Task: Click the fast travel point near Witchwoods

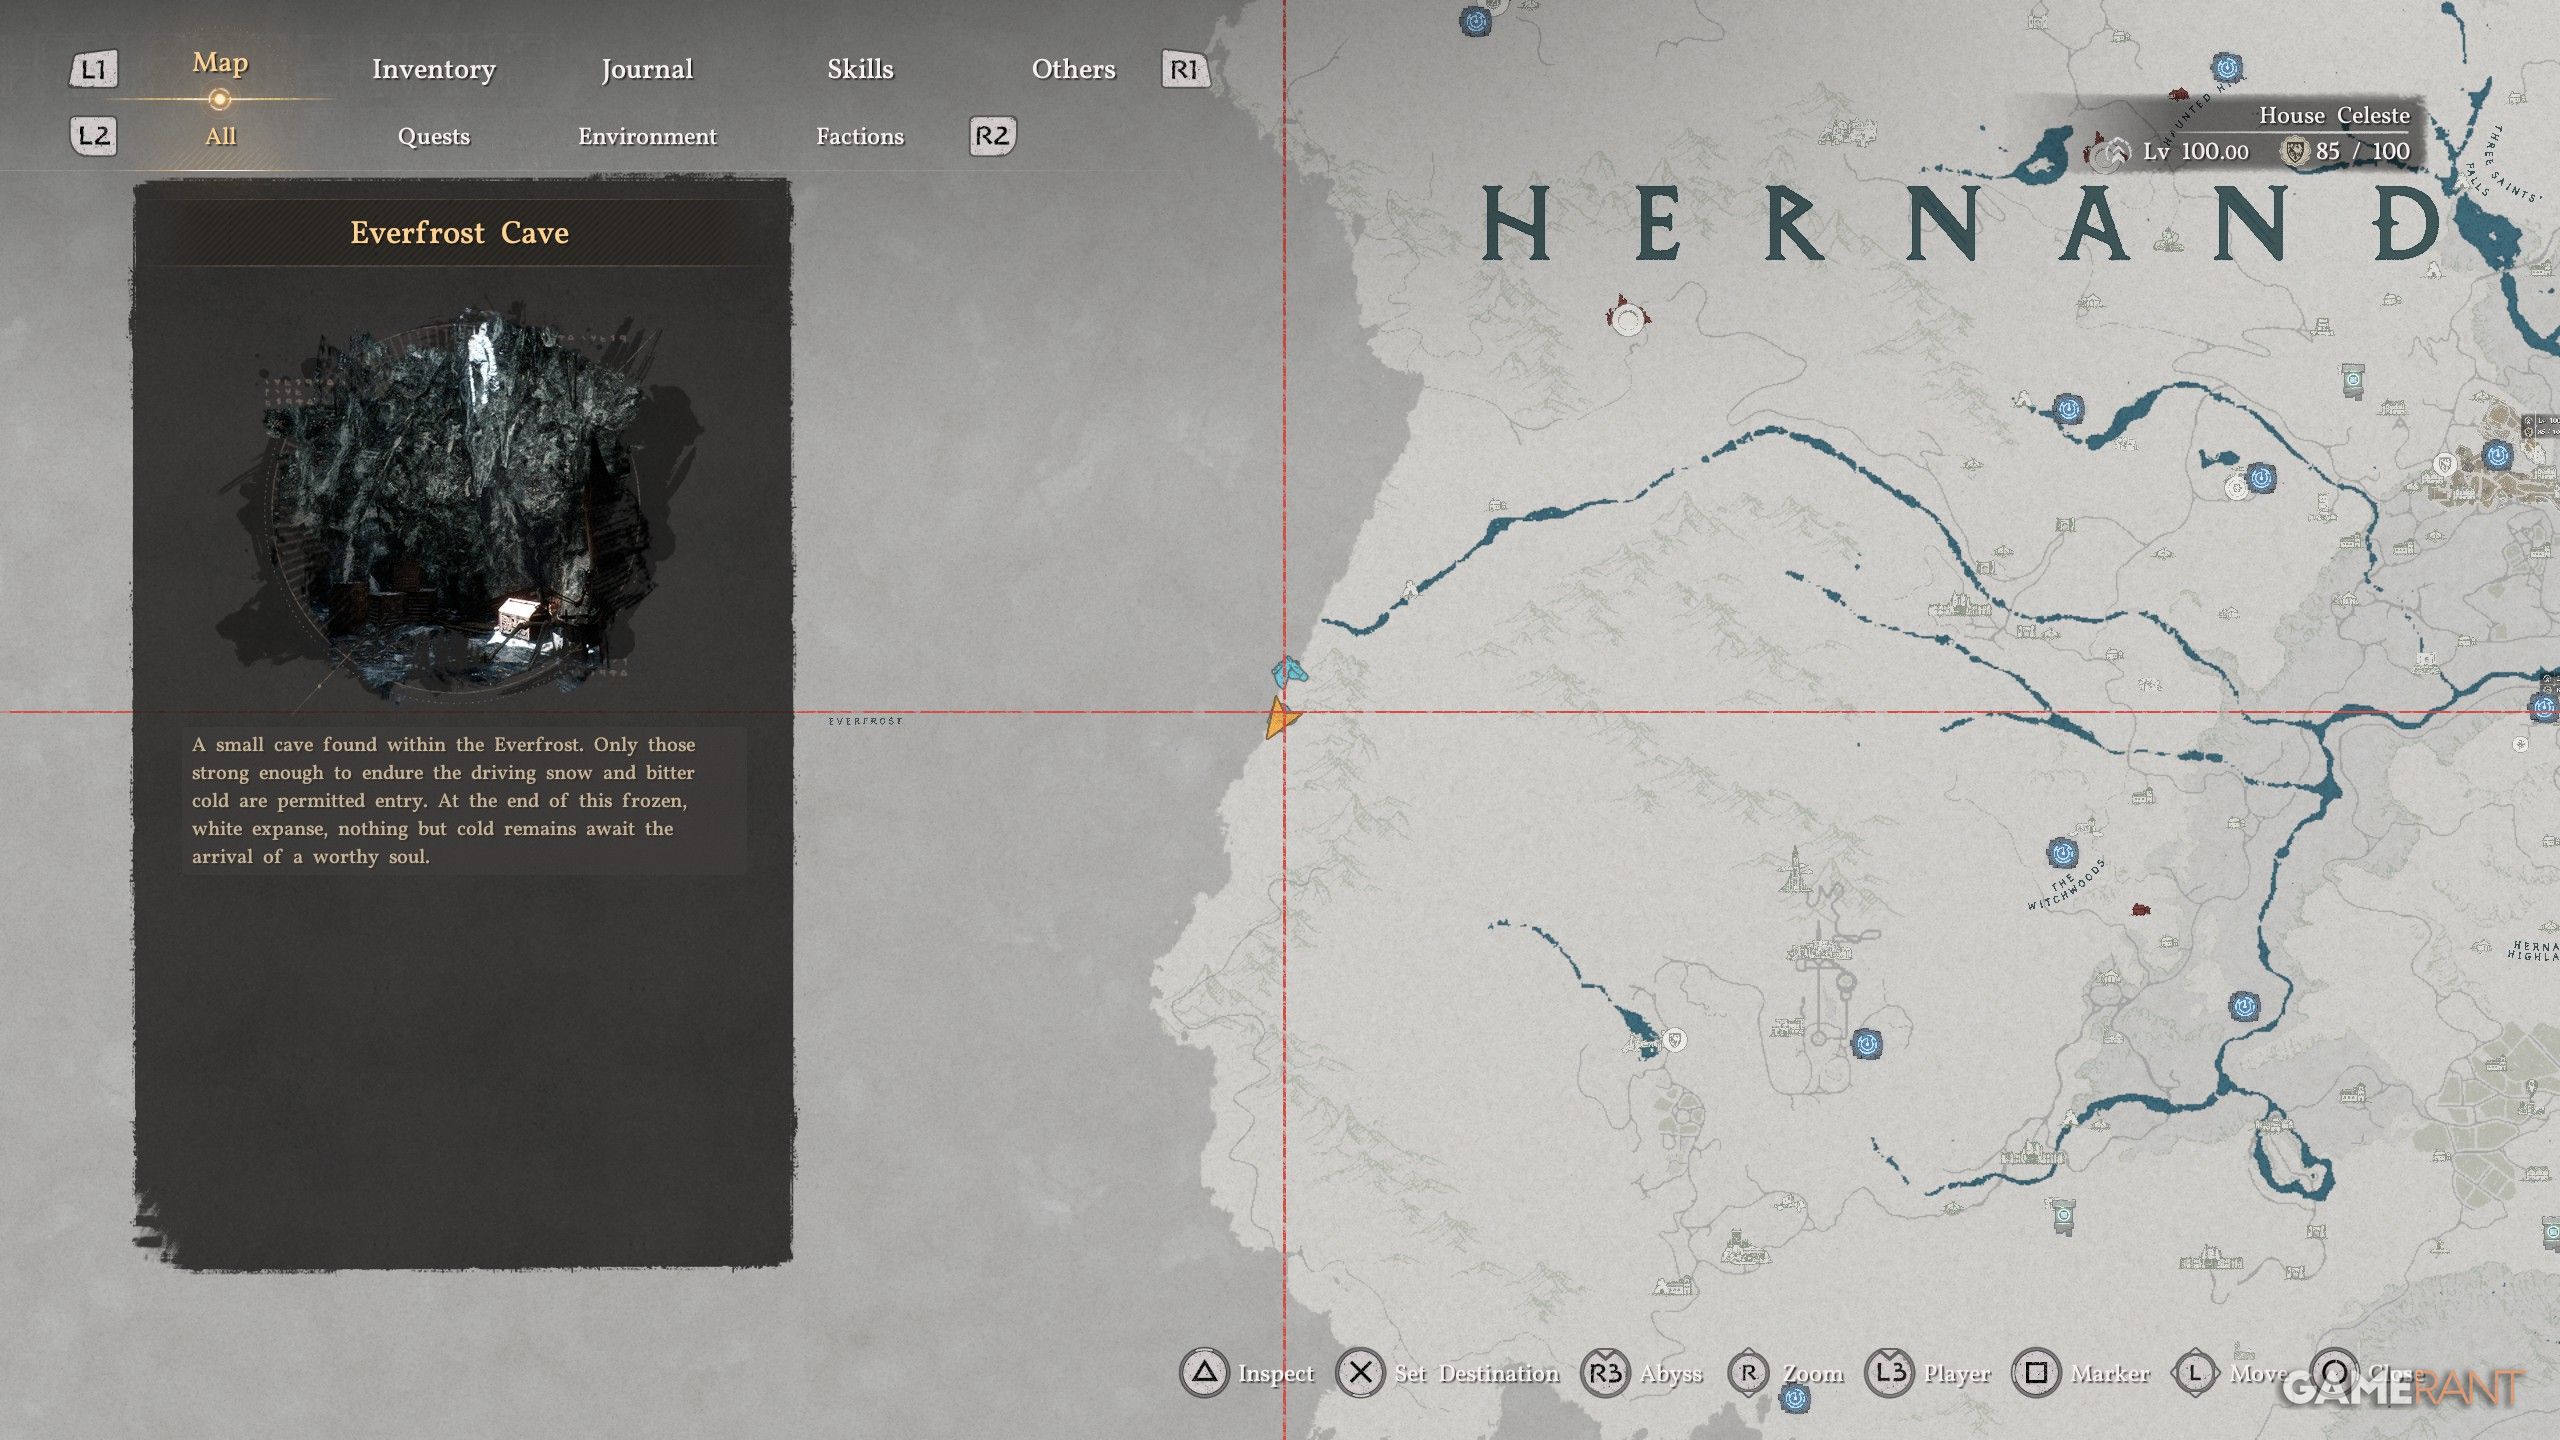Action: [2062, 853]
